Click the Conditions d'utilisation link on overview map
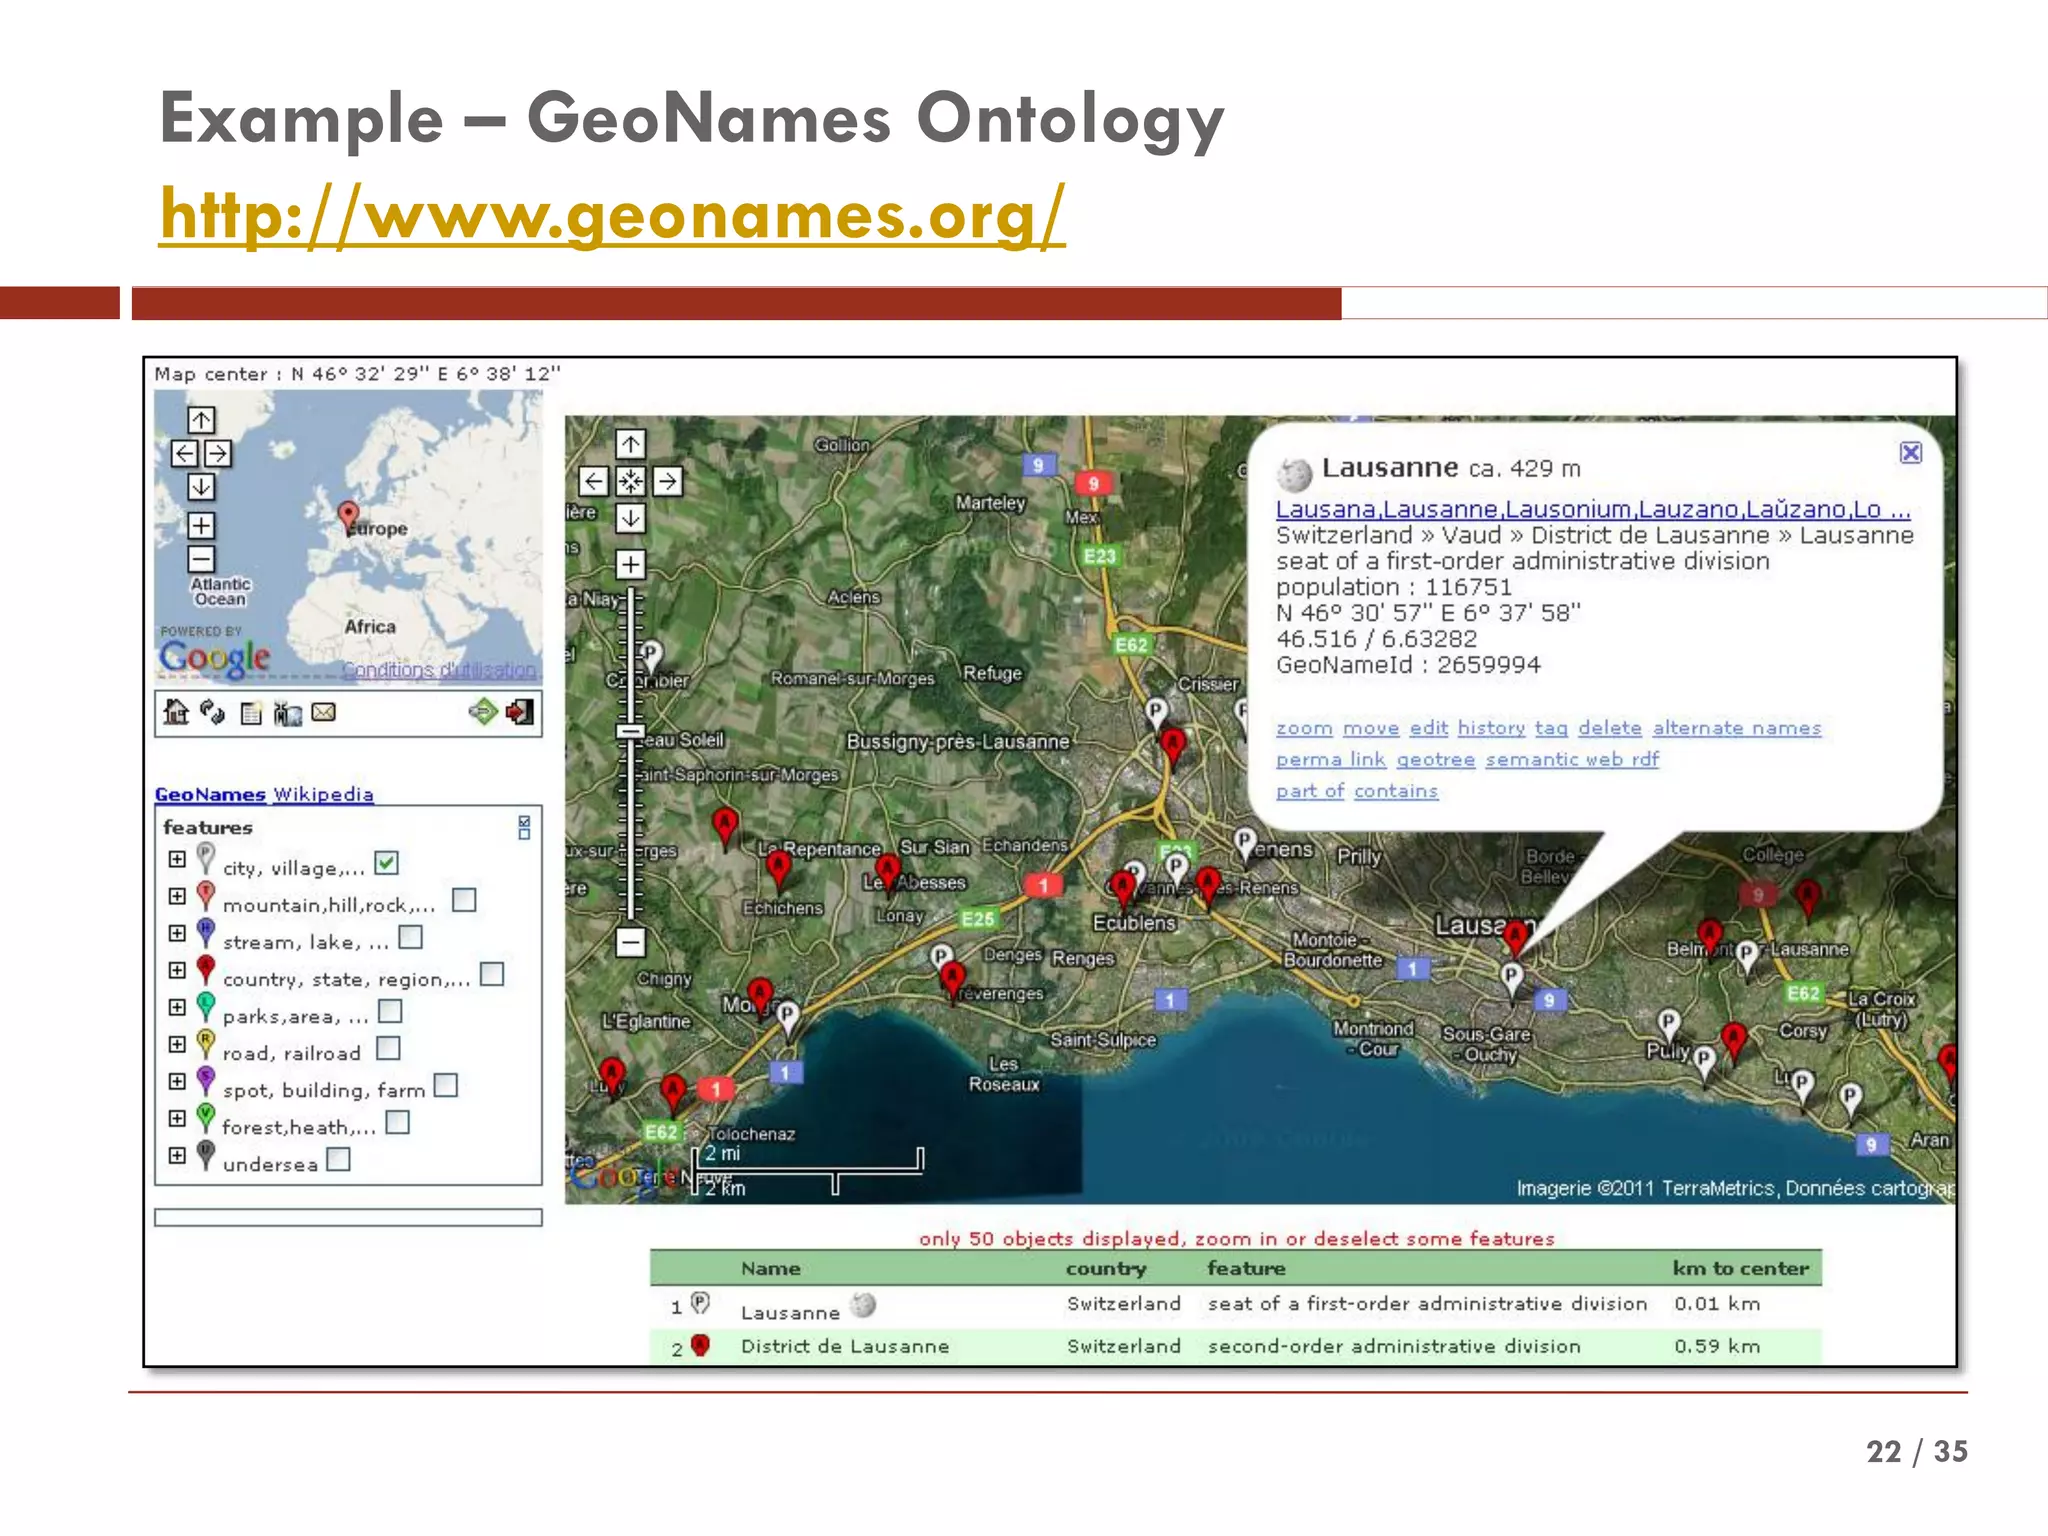Screen dimensions: 2048x1536 [x=439, y=669]
